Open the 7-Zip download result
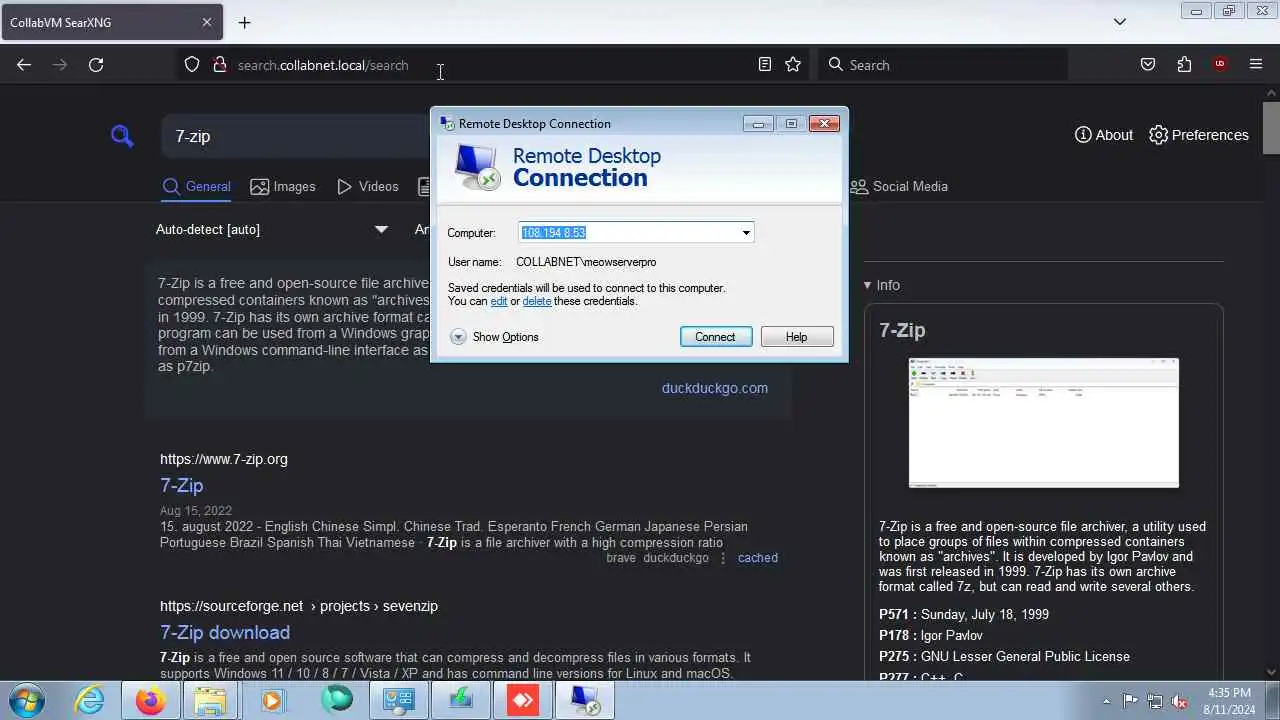This screenshot has height=720, width=1280. pos(225,632)
